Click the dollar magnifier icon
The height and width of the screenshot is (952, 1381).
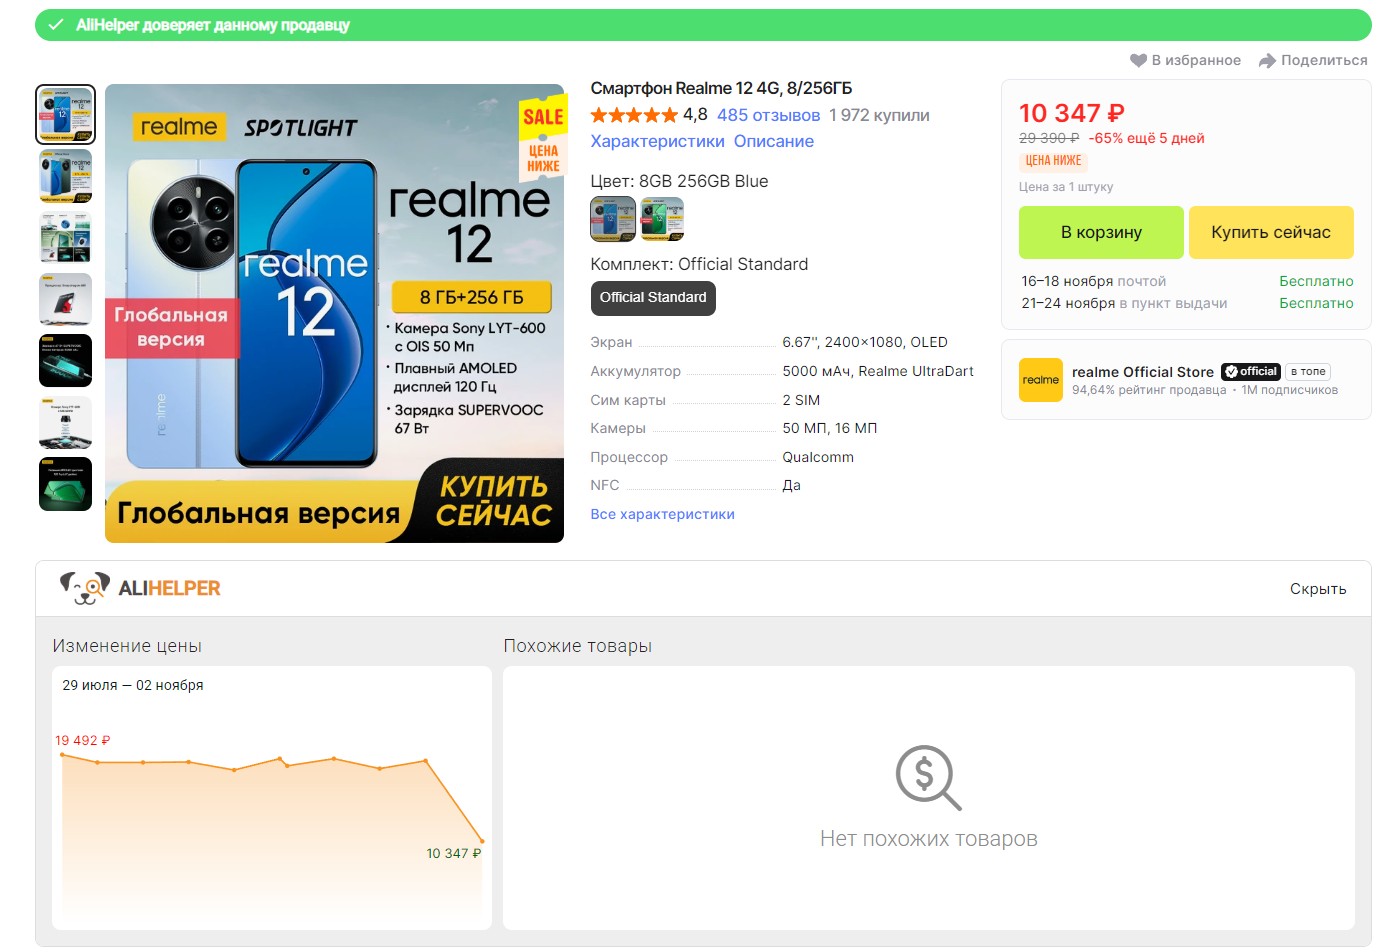click(x=928, y=777)
